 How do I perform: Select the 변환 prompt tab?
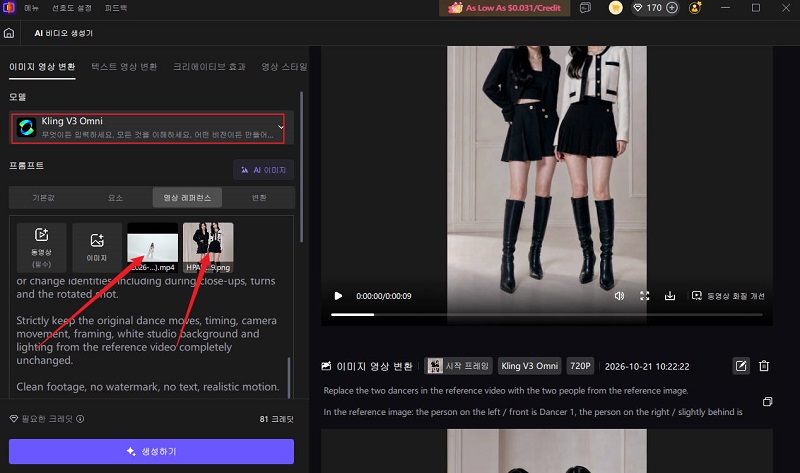click(259, 197)
